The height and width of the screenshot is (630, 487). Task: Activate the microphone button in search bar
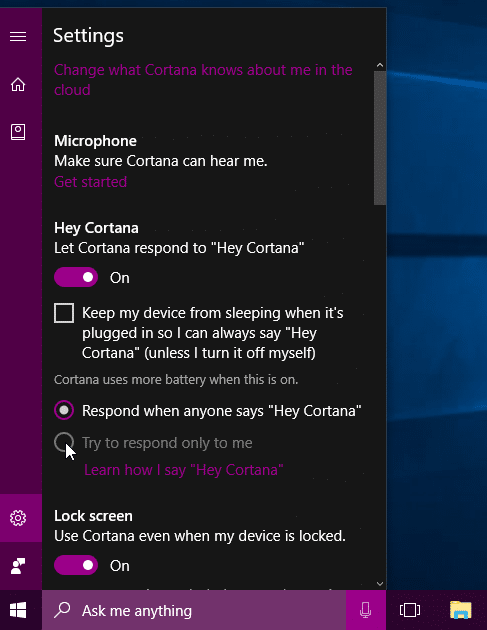click(x=366, y=610)
